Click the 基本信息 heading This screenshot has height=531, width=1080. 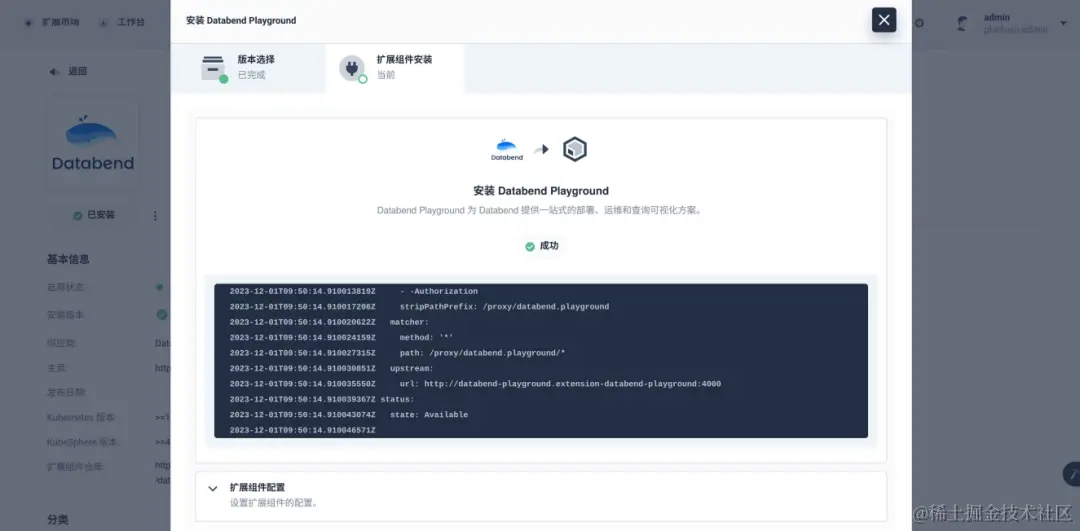pos(68,260)
